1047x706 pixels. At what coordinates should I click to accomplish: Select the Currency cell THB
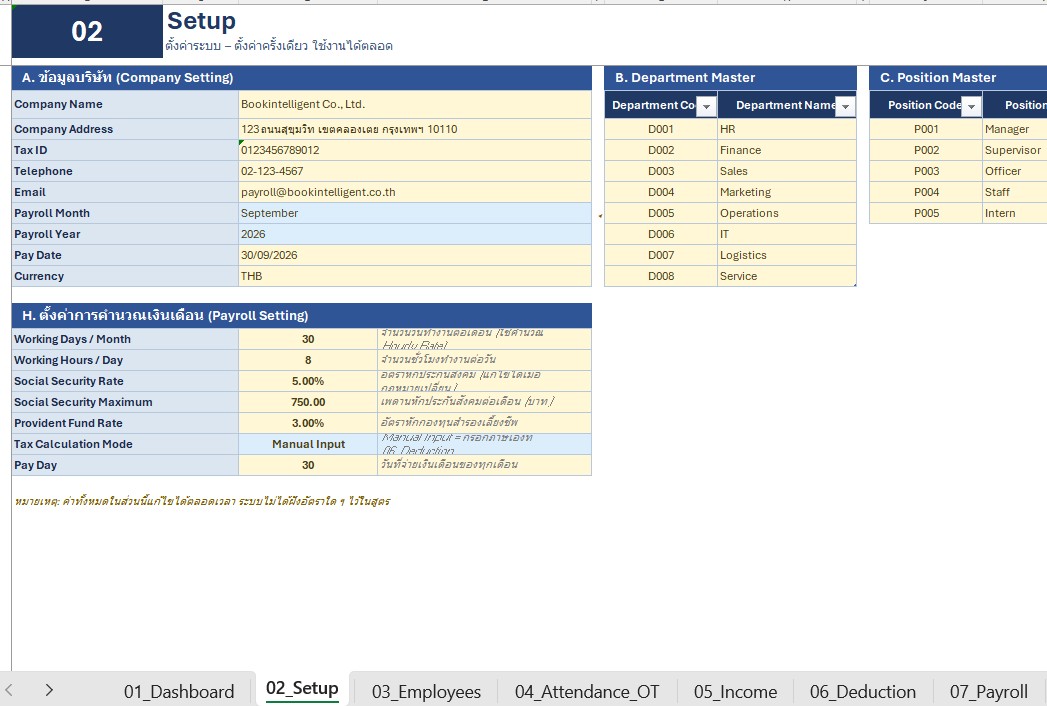tap(415, 277)
